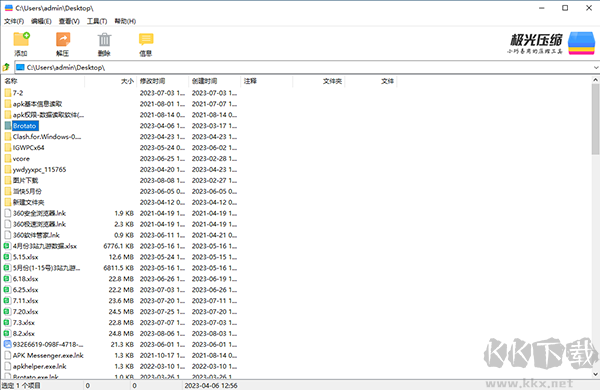
Task: Click the modified date in the 7-2 row
Action: [x=162, y=93]
